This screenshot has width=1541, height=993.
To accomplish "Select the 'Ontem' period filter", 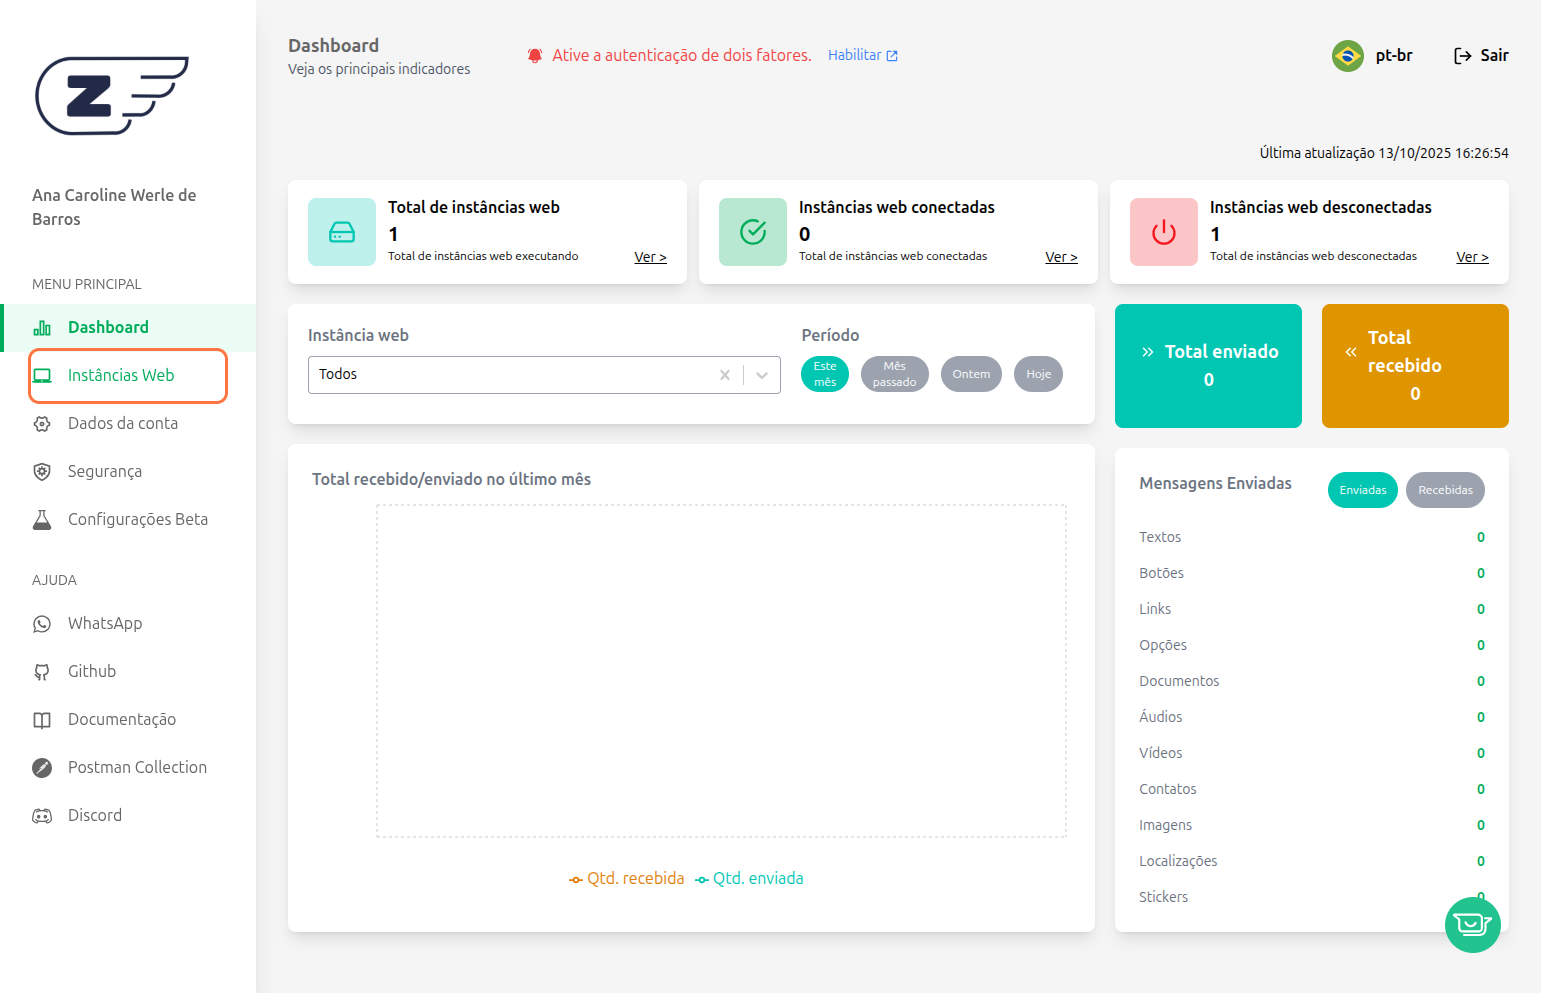I will point(970,374).
